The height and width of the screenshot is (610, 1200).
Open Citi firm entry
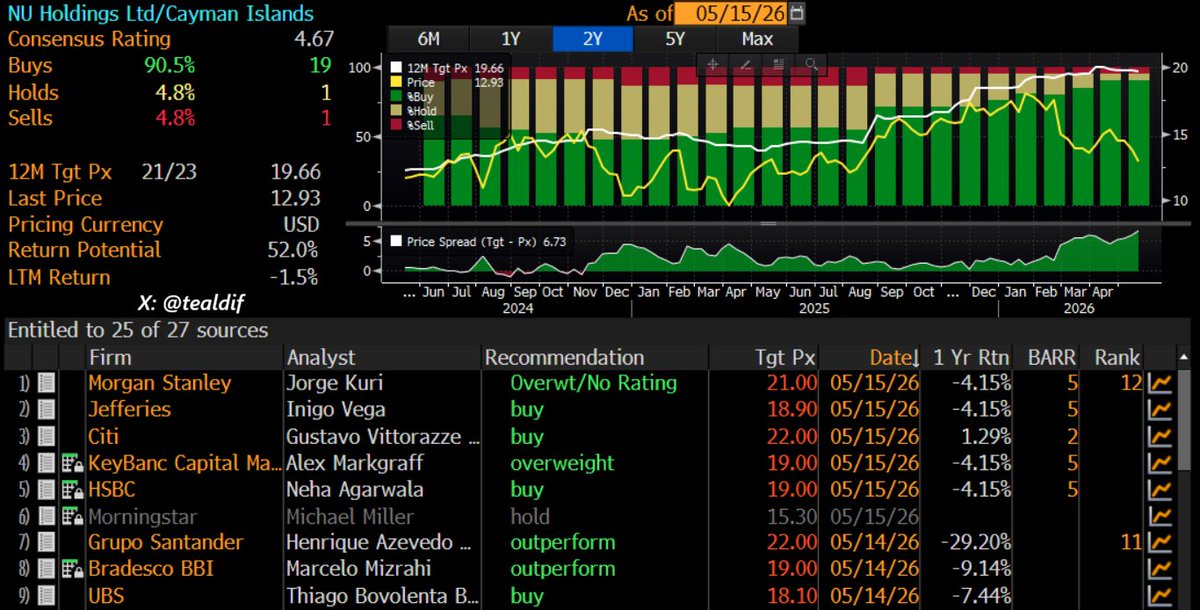[x=103, y=436]
